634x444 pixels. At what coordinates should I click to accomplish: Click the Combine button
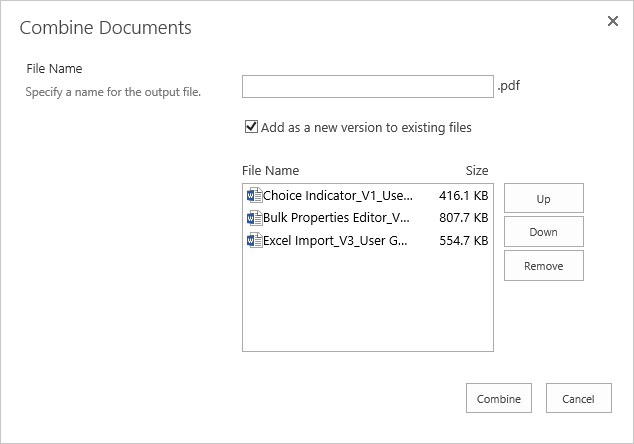click(499, 398)
